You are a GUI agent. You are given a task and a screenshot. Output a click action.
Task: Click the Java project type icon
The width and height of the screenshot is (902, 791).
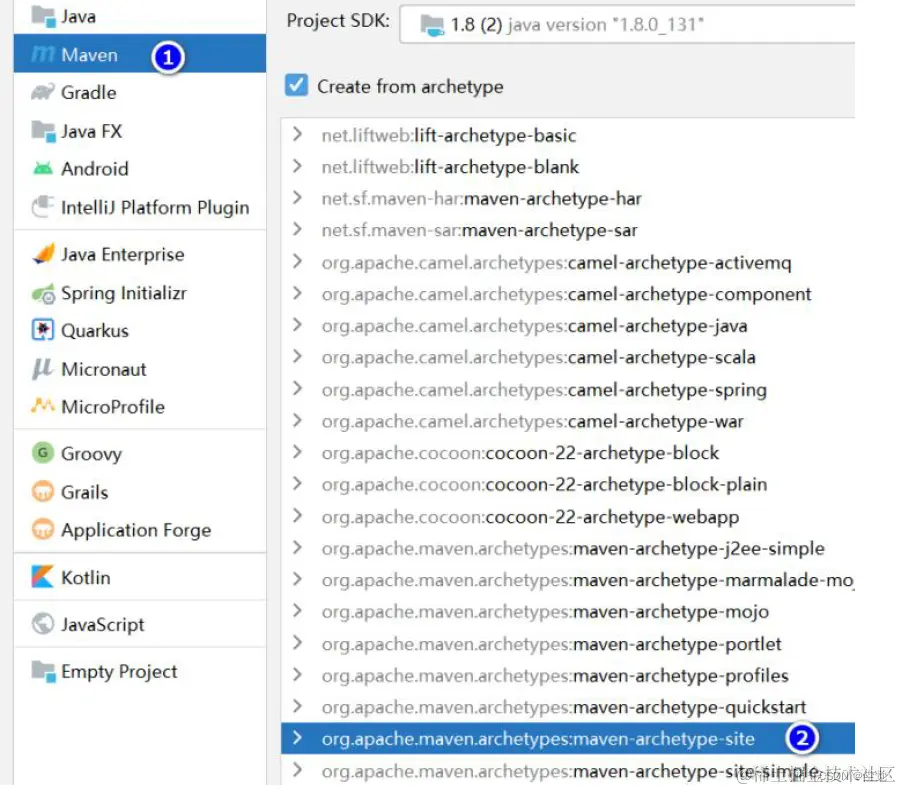[43, 16]
